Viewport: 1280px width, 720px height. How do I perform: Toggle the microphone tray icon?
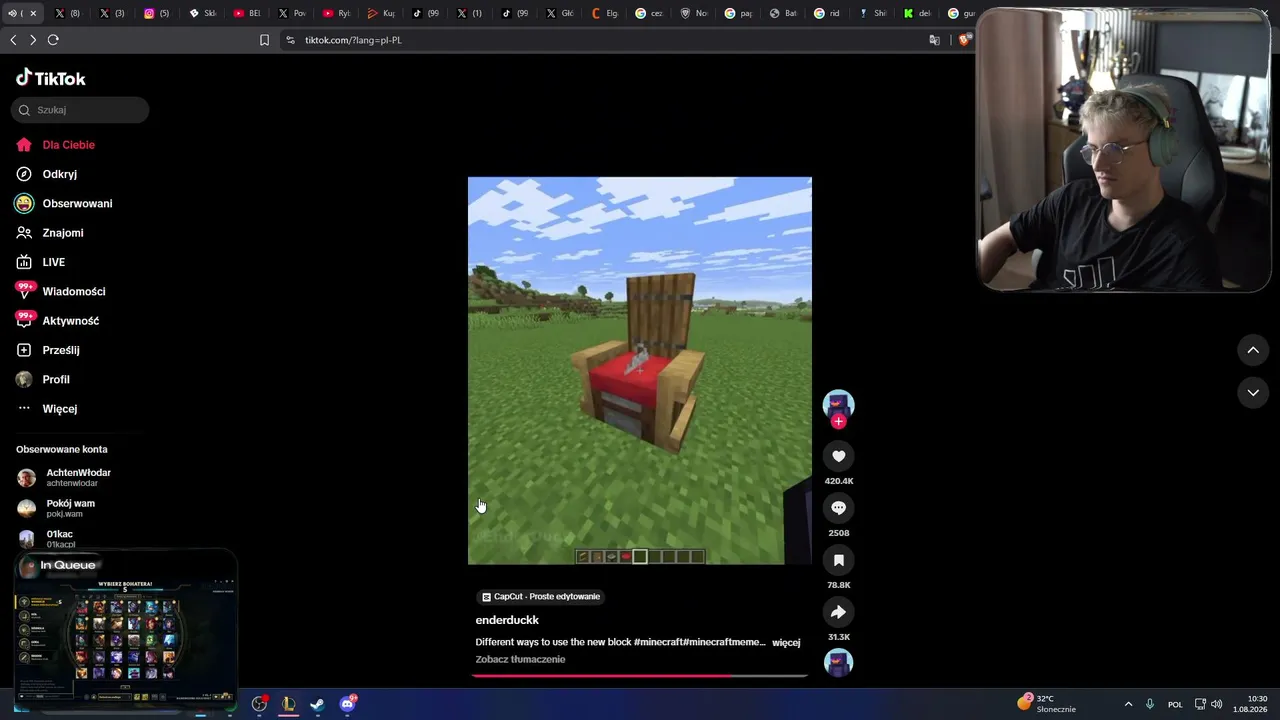[1150, 704]
